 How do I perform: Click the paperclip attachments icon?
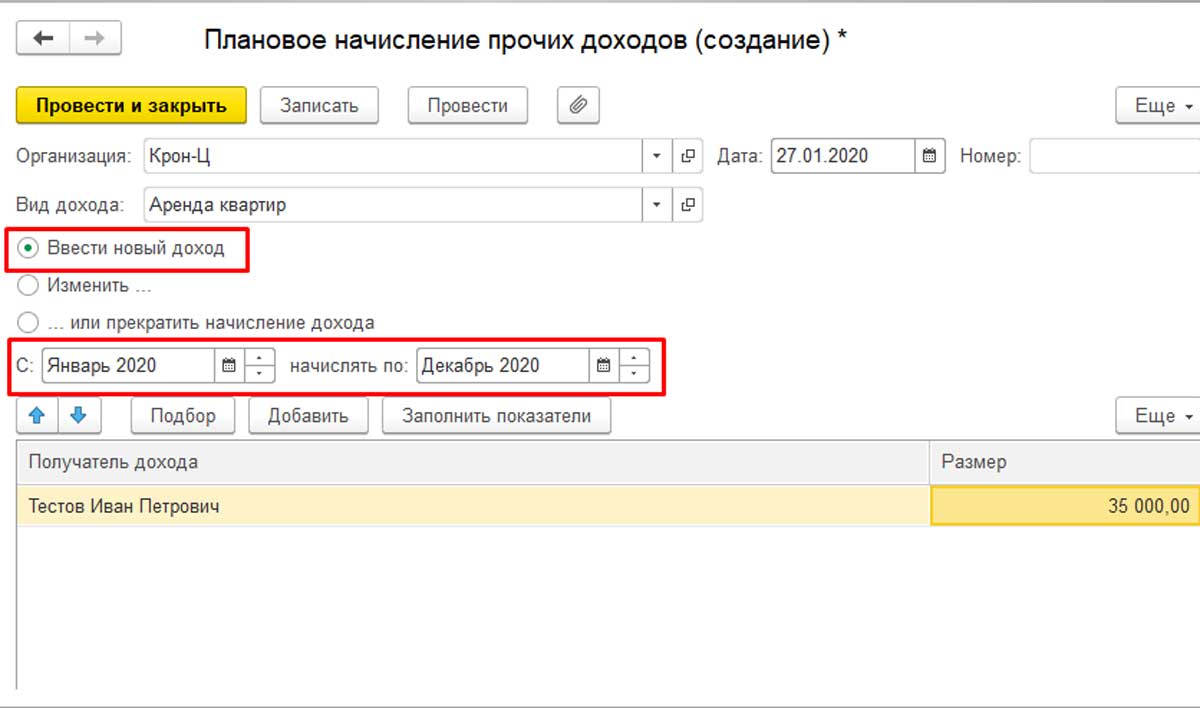click(x=578, y=105)
